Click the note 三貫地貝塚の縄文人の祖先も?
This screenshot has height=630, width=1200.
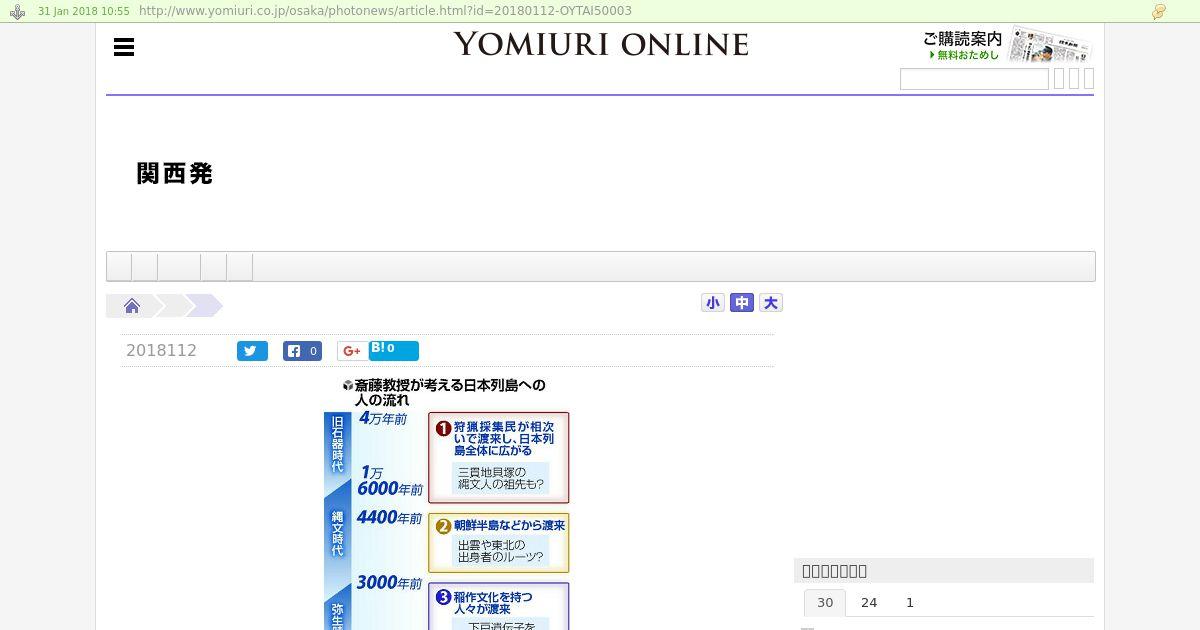tap(501, 478)
